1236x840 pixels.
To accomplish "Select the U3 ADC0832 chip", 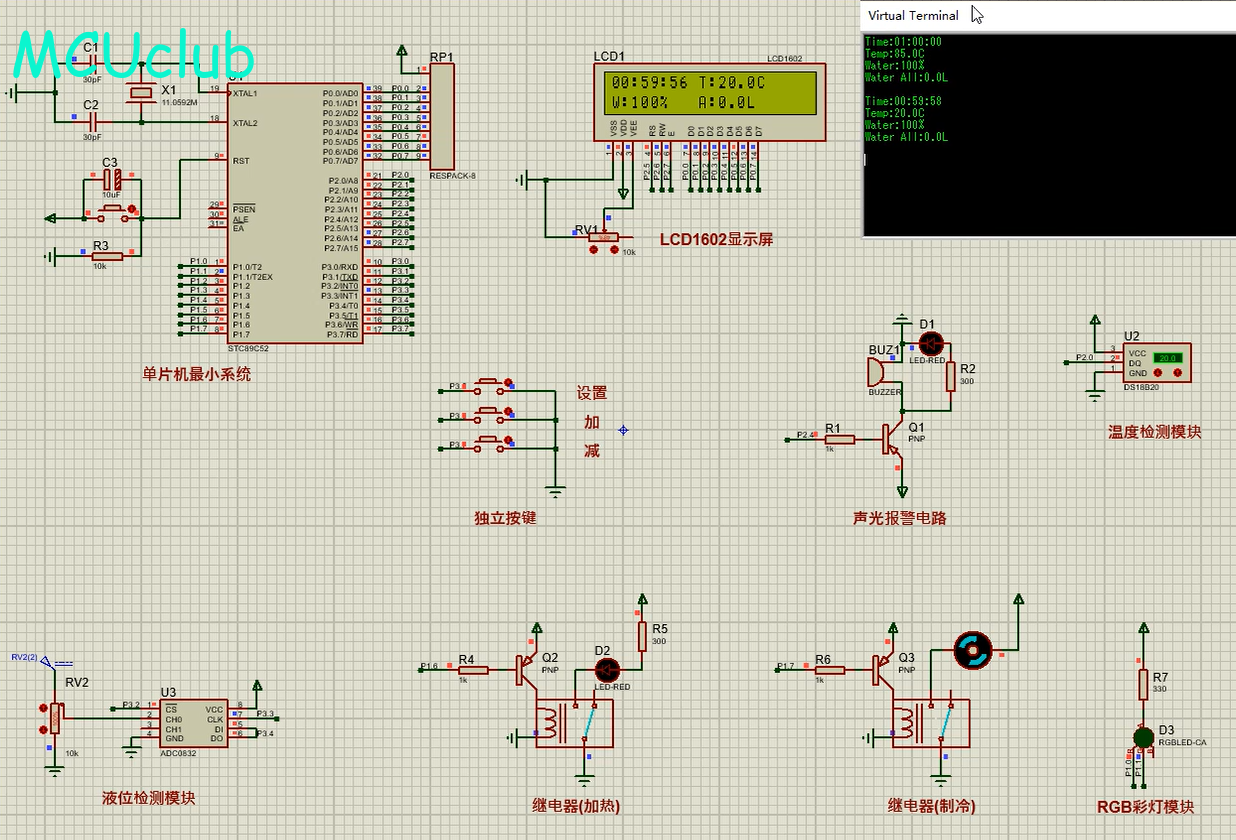I will [x=194, y=722].
